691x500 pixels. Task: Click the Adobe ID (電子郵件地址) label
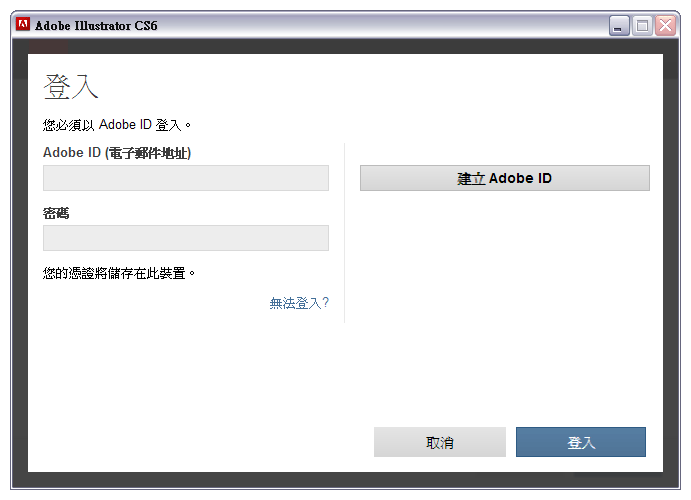coord(117,153)
